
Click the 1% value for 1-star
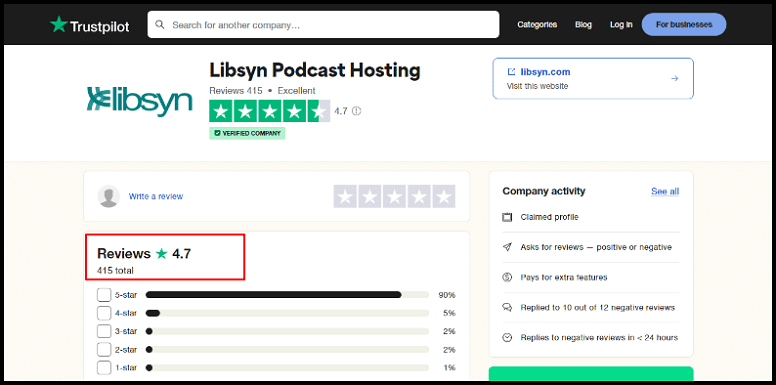449,368
